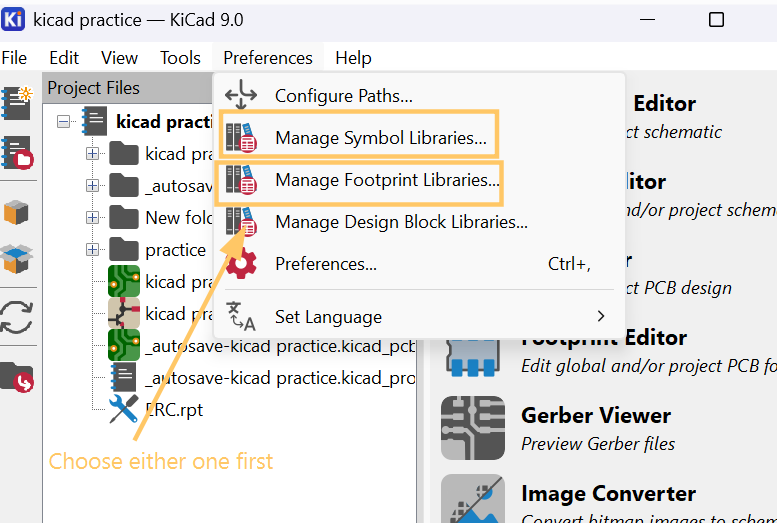Open the Help menu
The width and height of the screenshot is (777, 523).
pos(353,58)
